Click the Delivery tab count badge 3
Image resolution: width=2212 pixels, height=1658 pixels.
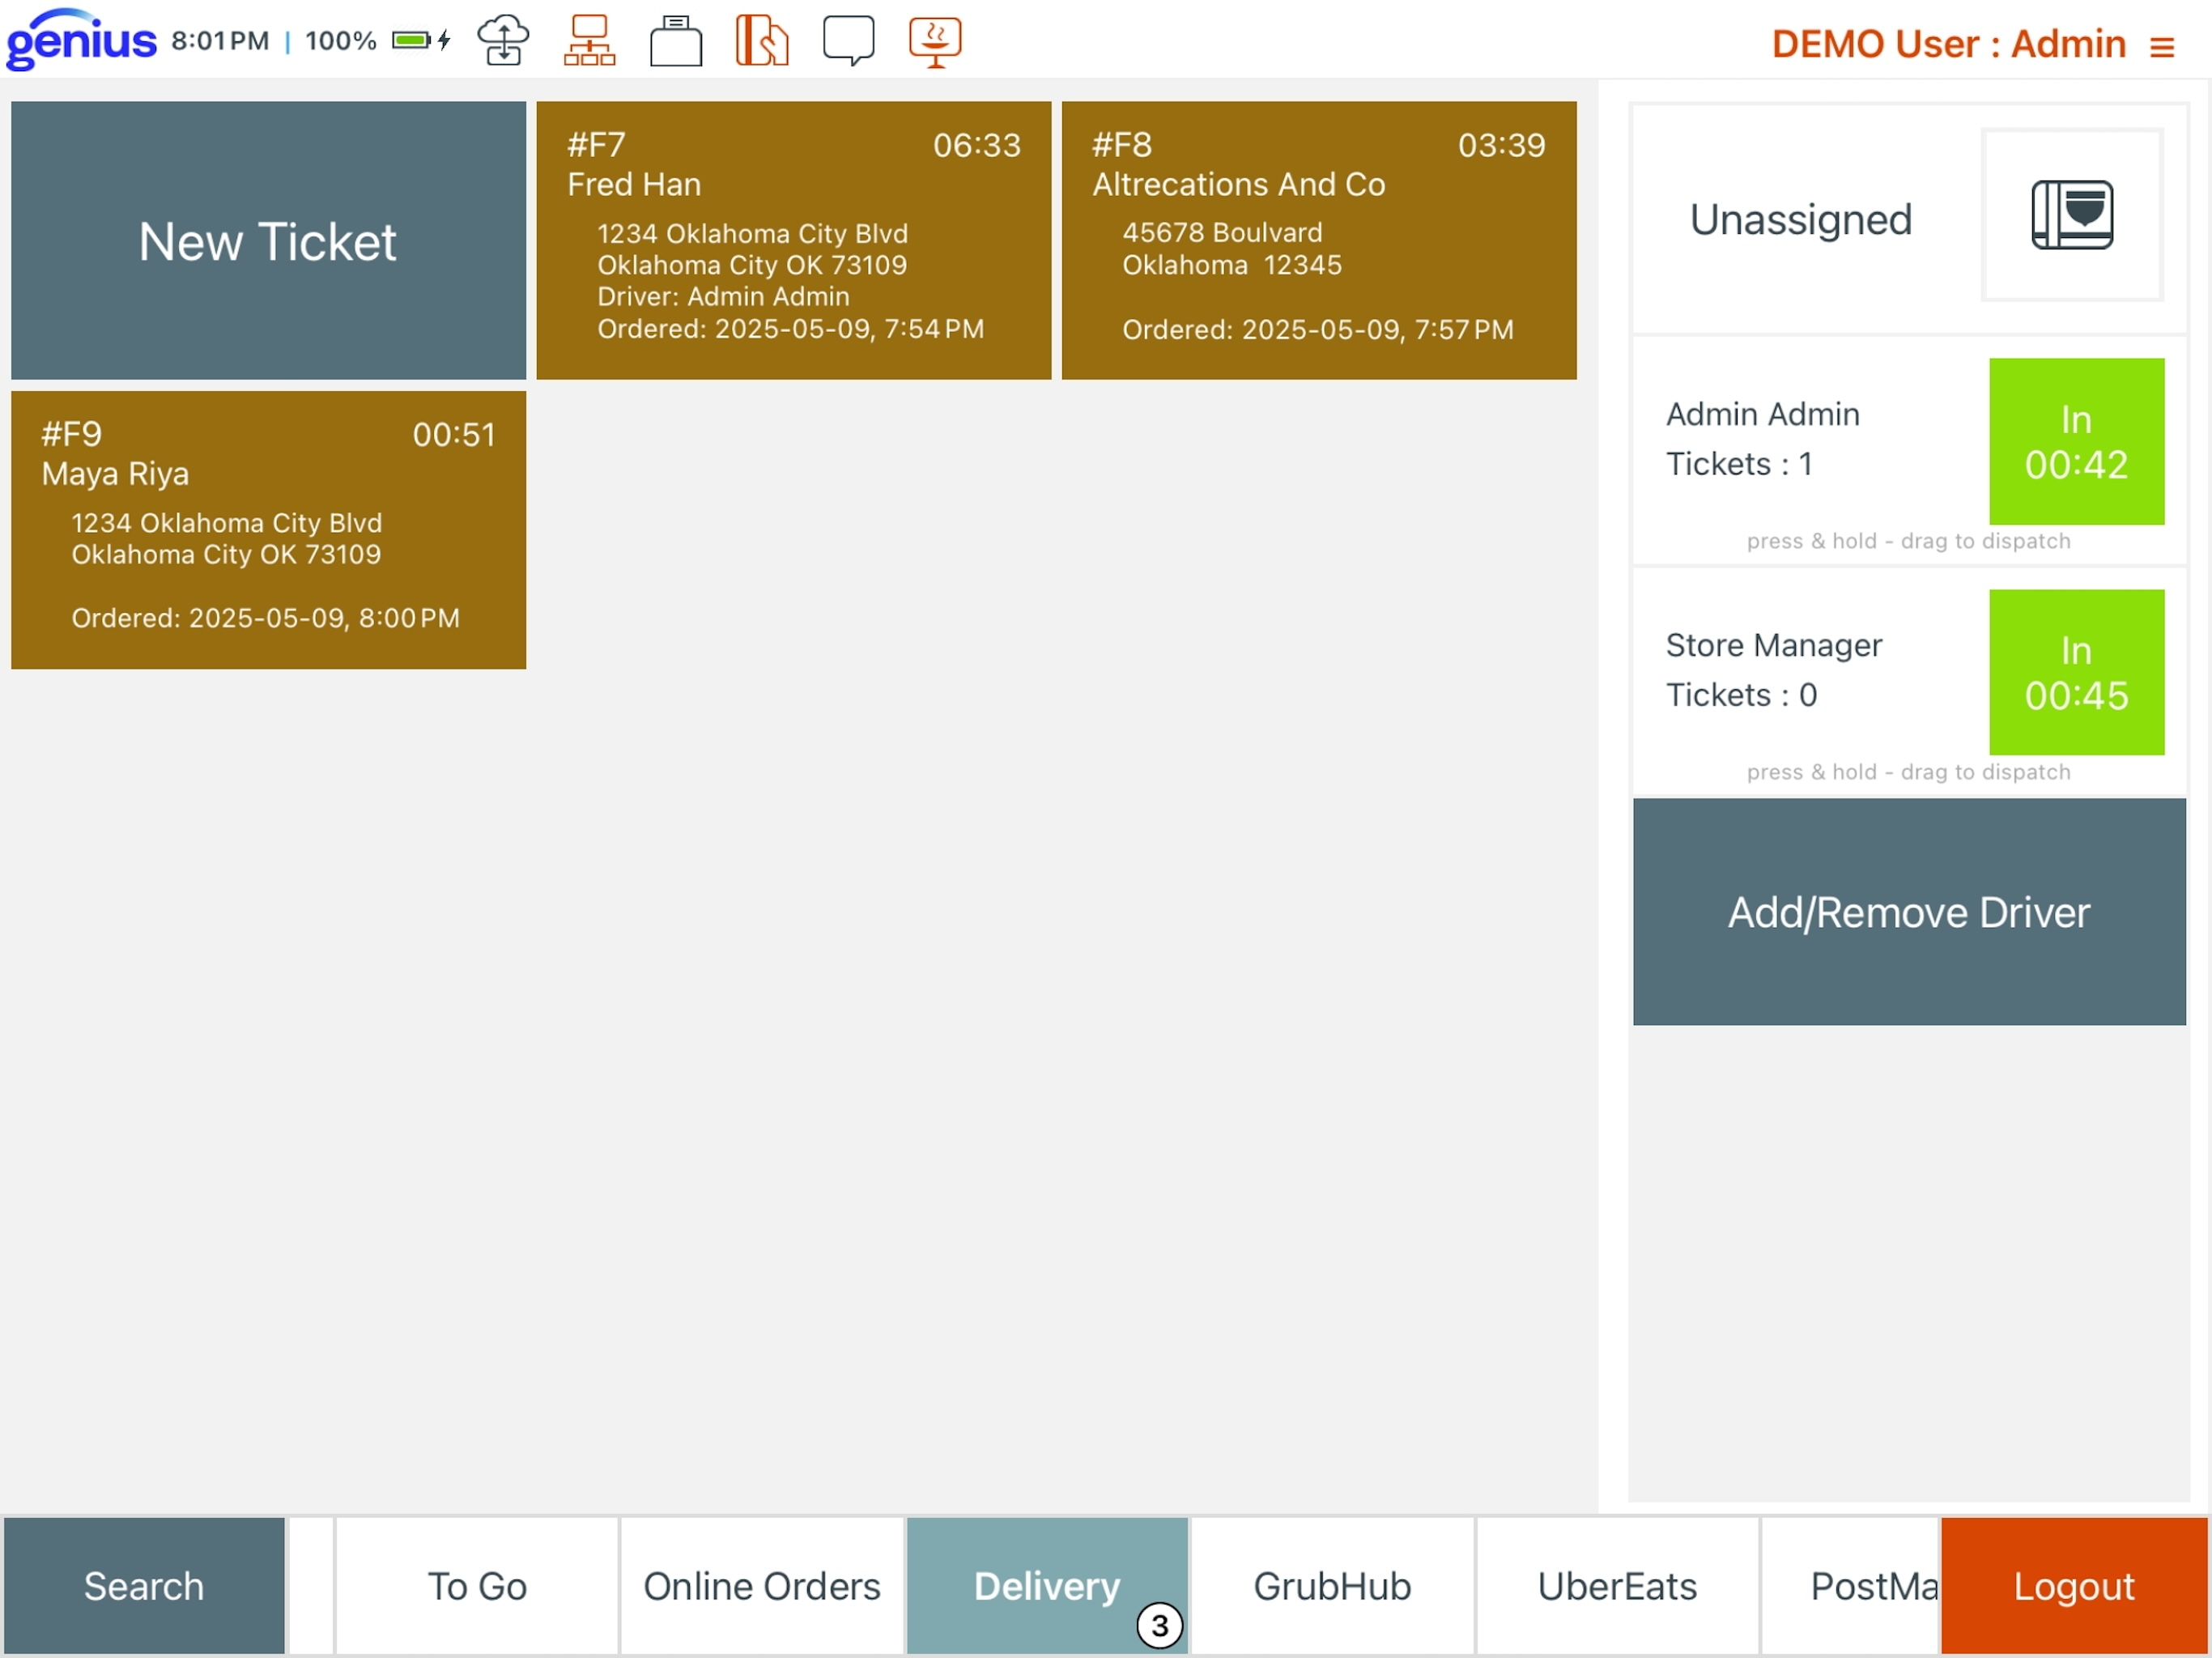coord(1159,1625)
